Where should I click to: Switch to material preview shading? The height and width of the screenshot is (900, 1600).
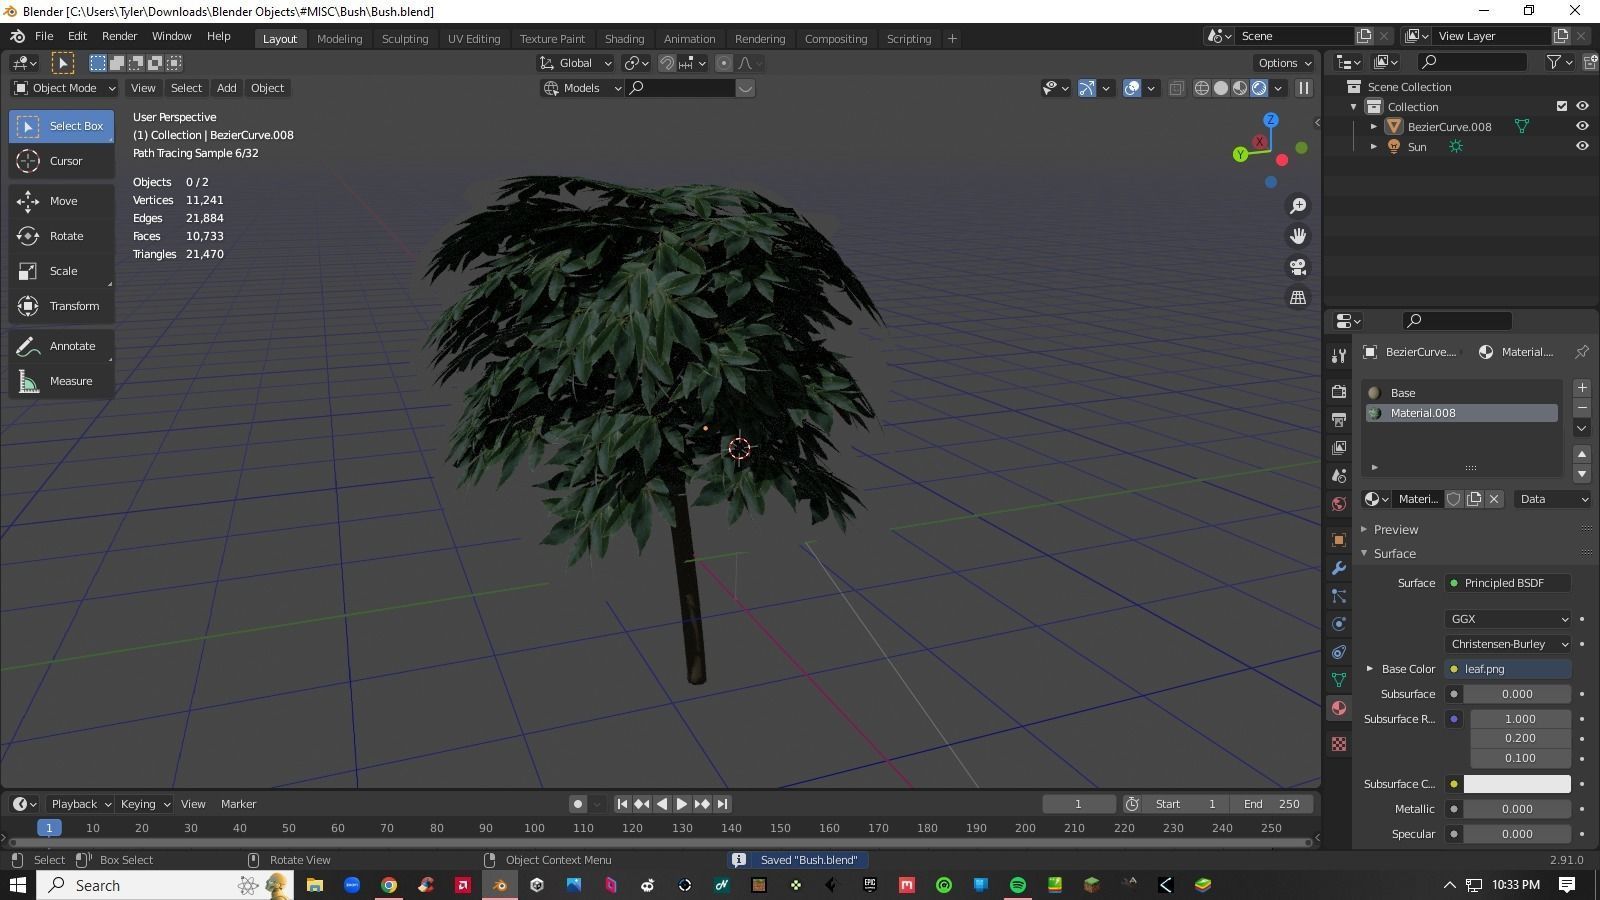click(1240, 88)
